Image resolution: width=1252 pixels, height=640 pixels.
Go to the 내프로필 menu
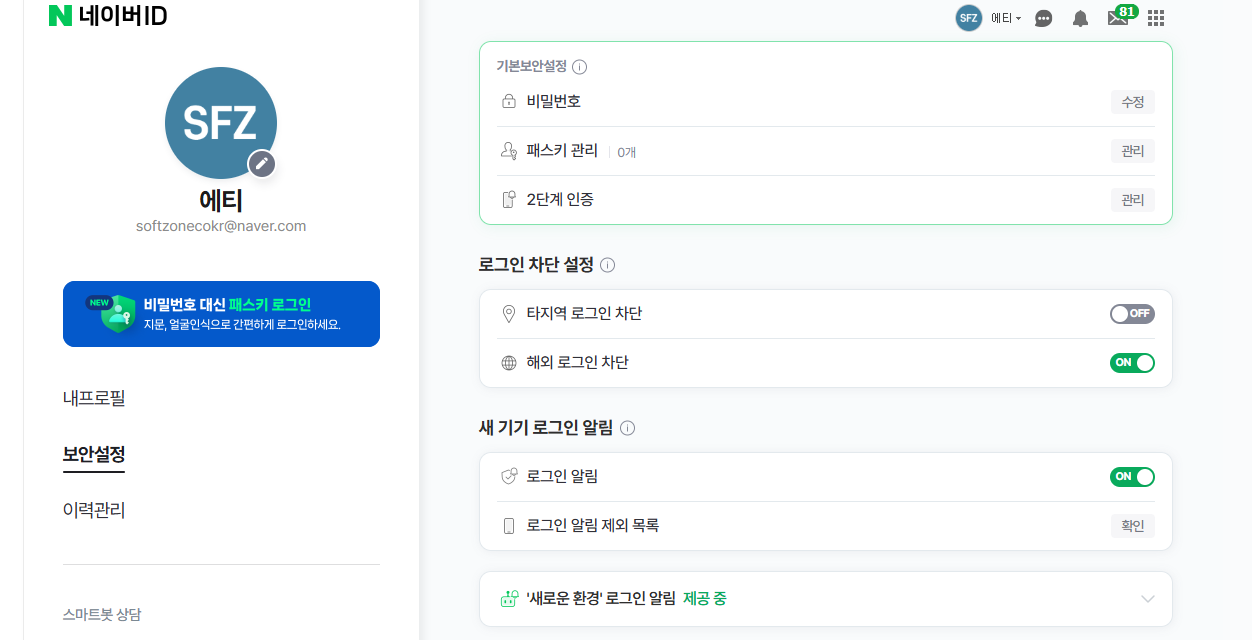pos(94,398)
